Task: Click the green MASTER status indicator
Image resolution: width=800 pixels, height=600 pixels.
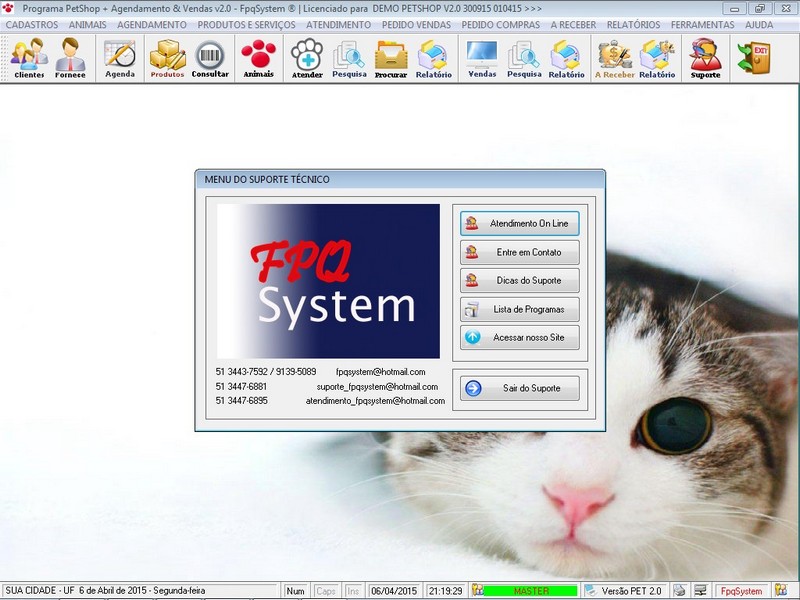Action: point(531,591)
